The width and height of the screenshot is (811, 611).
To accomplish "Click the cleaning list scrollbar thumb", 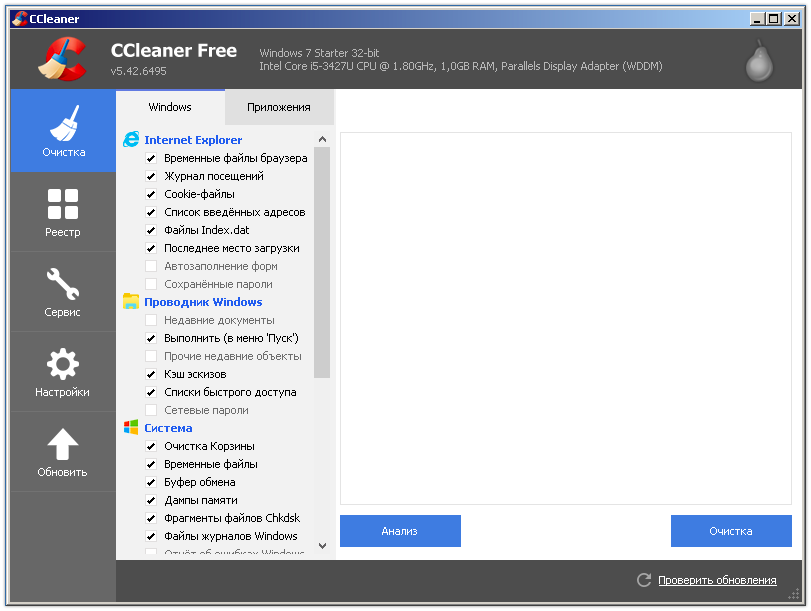I will click(x=322, y=263).
